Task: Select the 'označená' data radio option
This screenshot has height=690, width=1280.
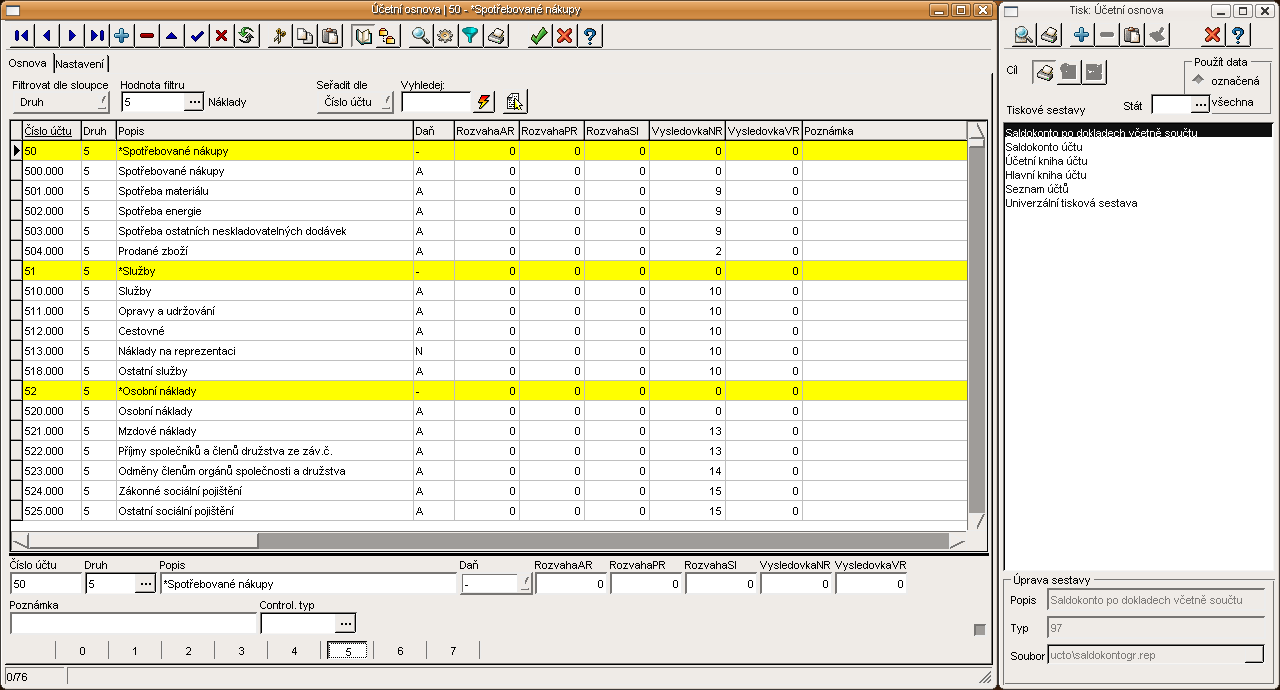Action: [1198, 80]
